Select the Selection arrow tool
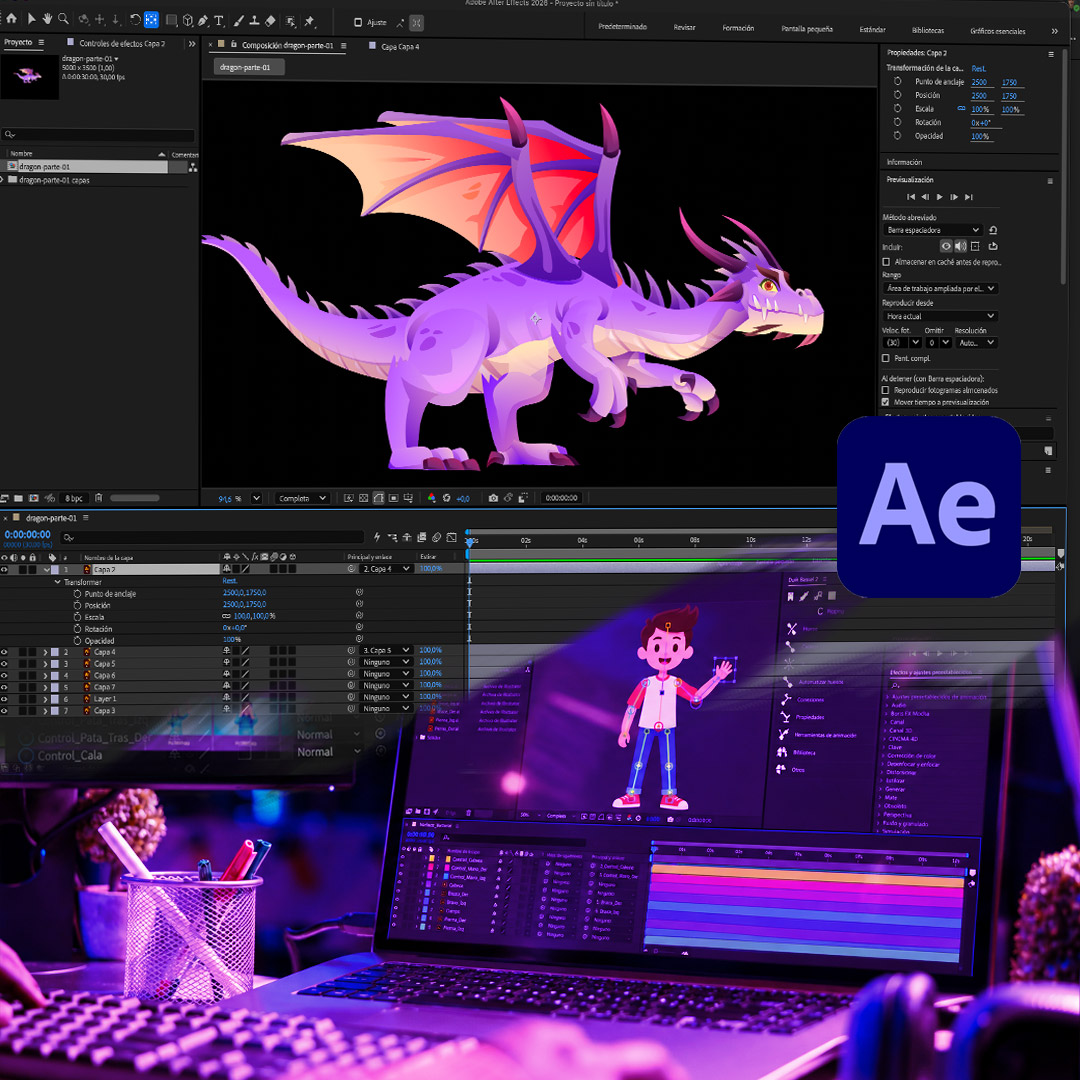Image resolution: width=1080 pixels, height=1080 pixels. [31, 19]
